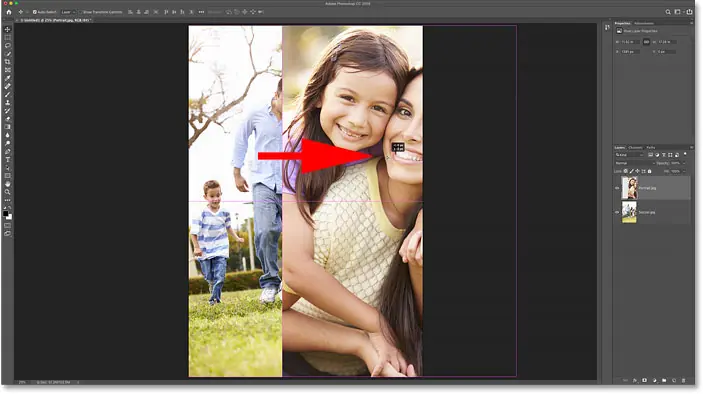703x394 pixels.
Task: Click the Add layer mask button
Action: tap(644, 381)
